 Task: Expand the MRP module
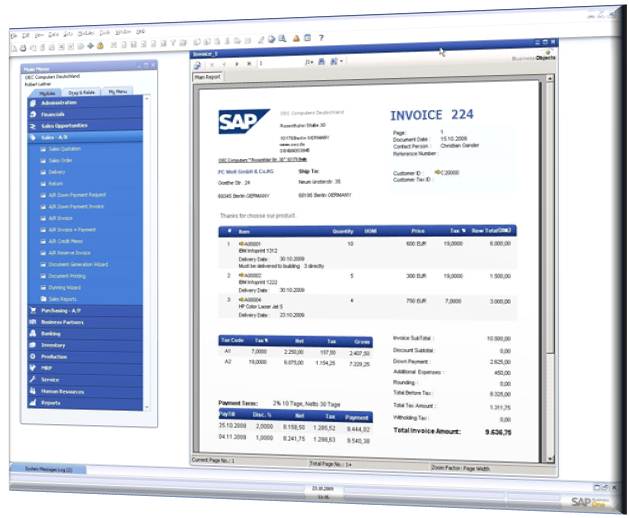85,368
